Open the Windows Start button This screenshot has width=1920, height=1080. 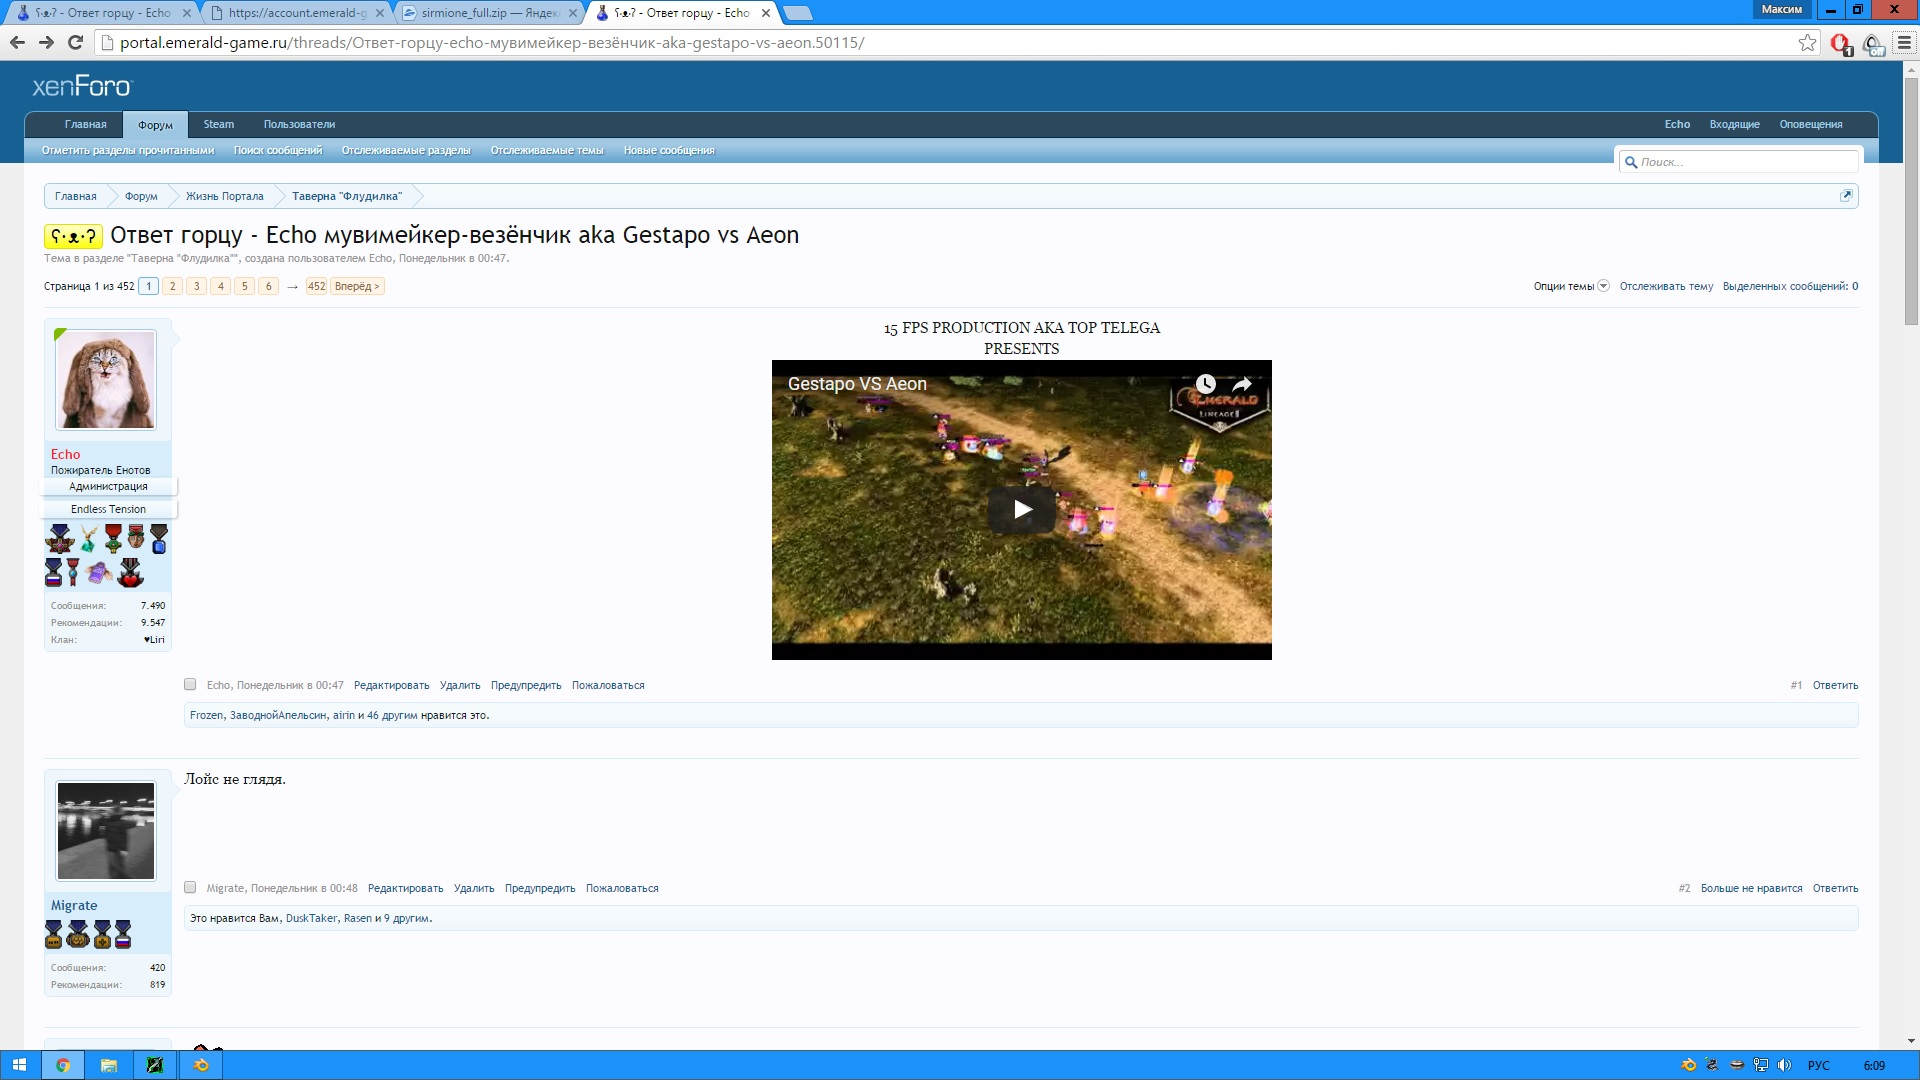19,1065
